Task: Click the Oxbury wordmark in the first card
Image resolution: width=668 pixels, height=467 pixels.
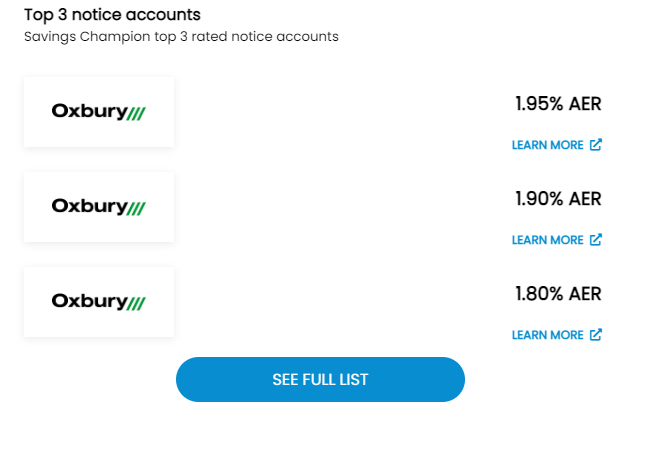Action: (x=89, y=111)
